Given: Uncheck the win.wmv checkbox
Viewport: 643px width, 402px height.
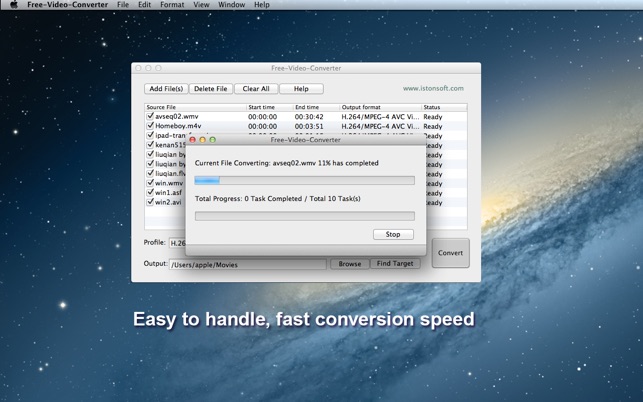Looking at the screenshot, I should pyautogui.click(x=150, y=183).
